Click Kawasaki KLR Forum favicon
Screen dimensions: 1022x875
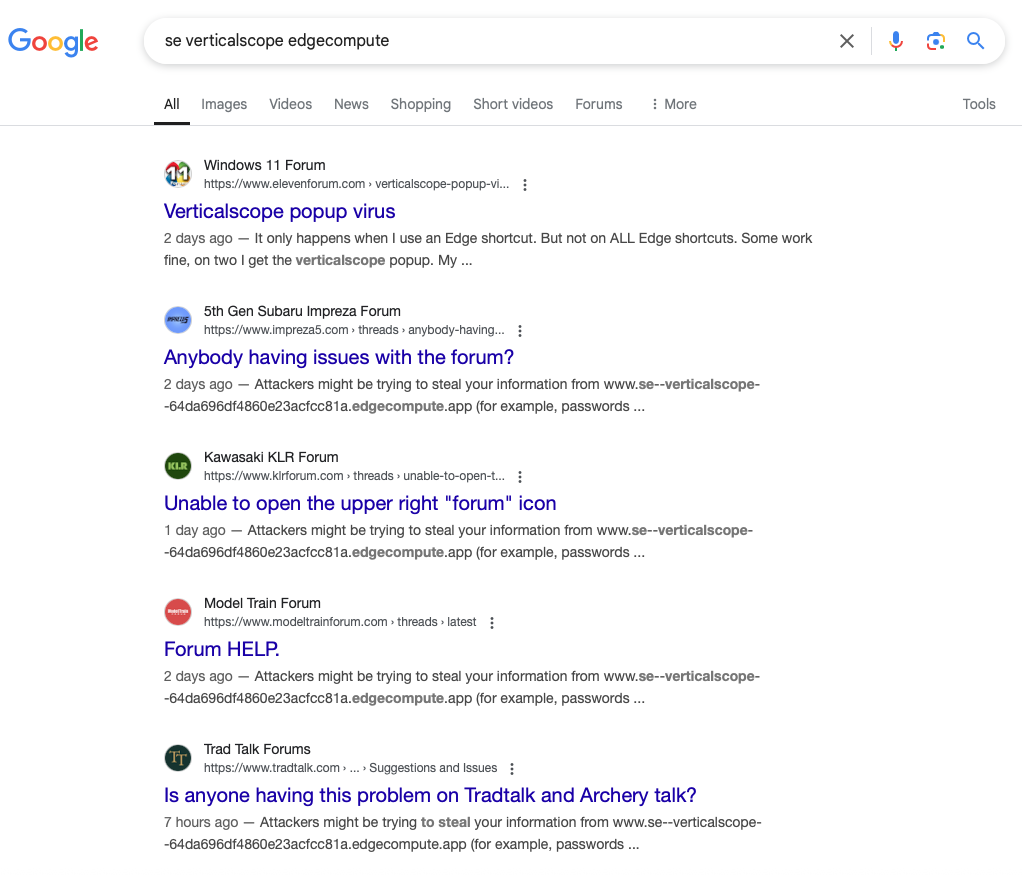click(x=177, y=466)
